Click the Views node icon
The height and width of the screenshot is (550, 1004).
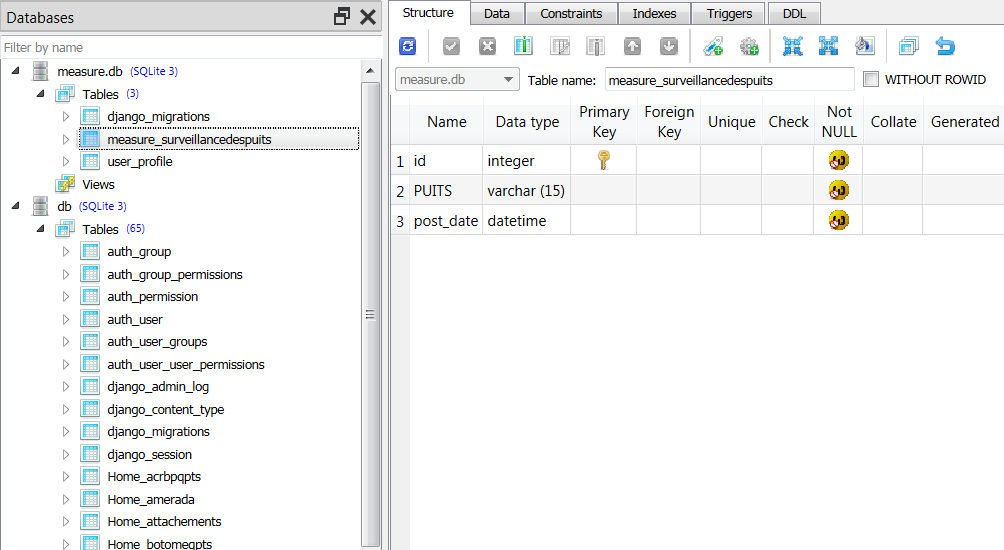(65, 184)
